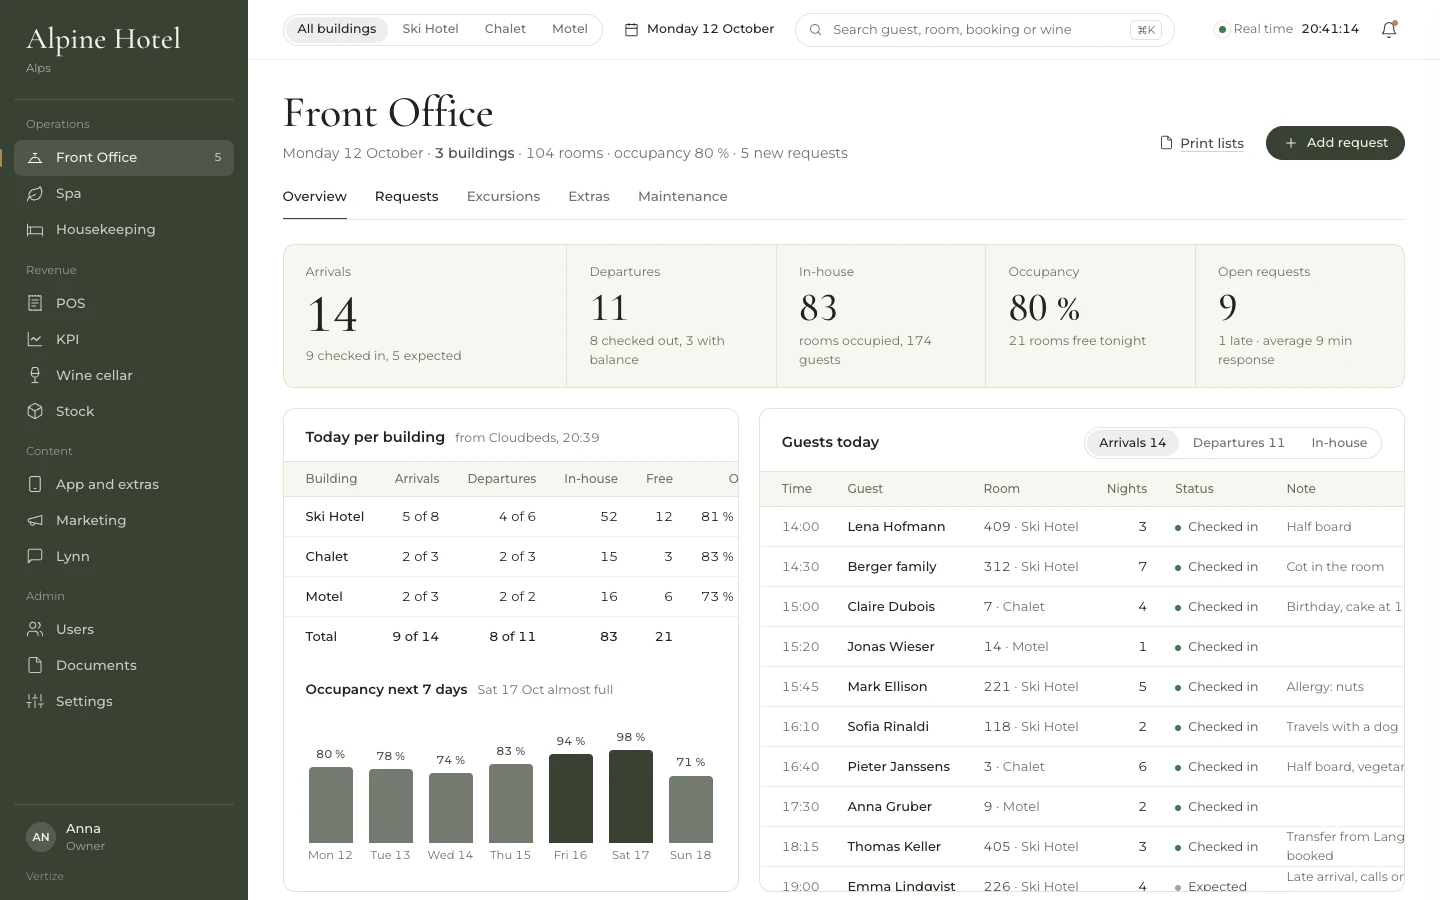Viewport: 1440px width, 900px height.
Task: Open the notifications bell
Action: 1389,30
